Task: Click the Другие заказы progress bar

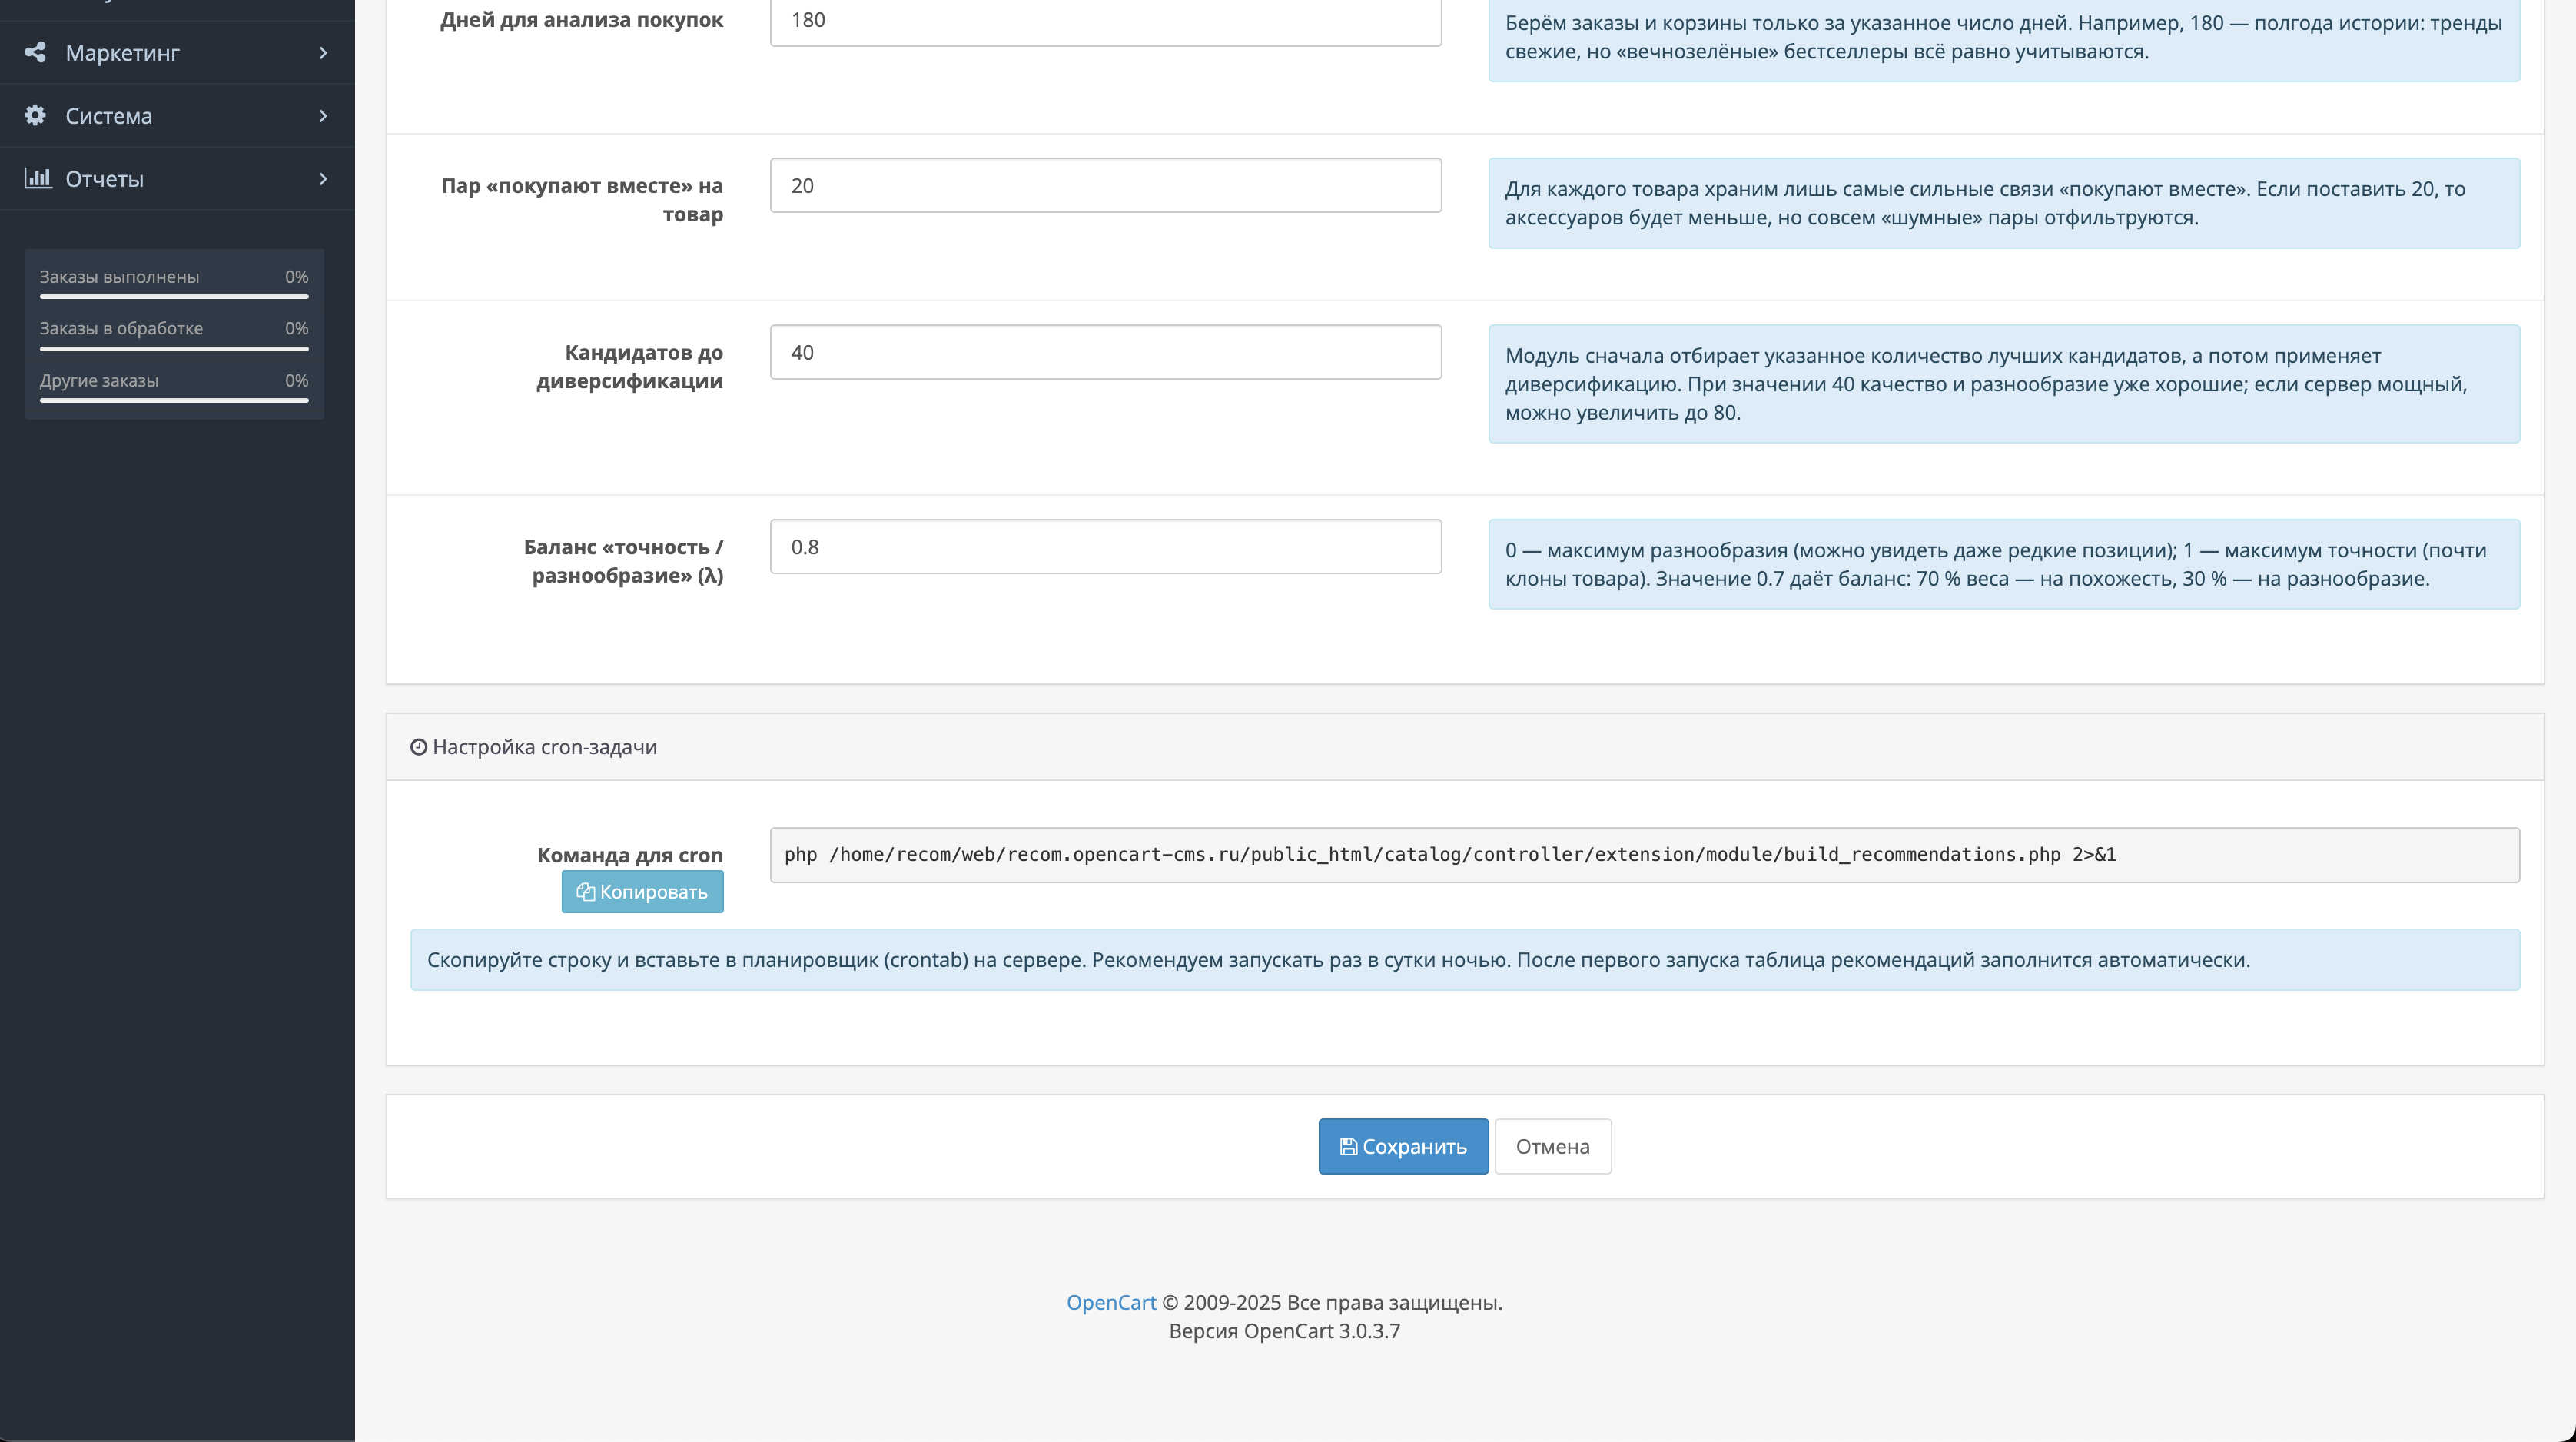Action: coord(174,400)
